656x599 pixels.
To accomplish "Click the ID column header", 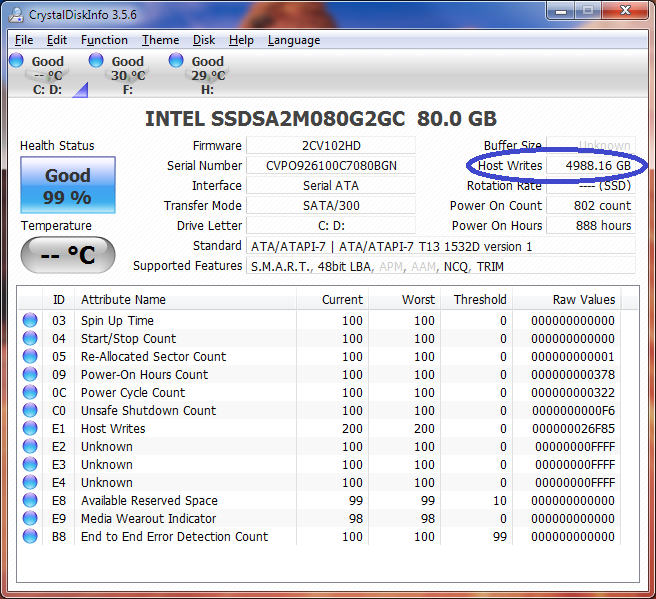I will (59, 300).
